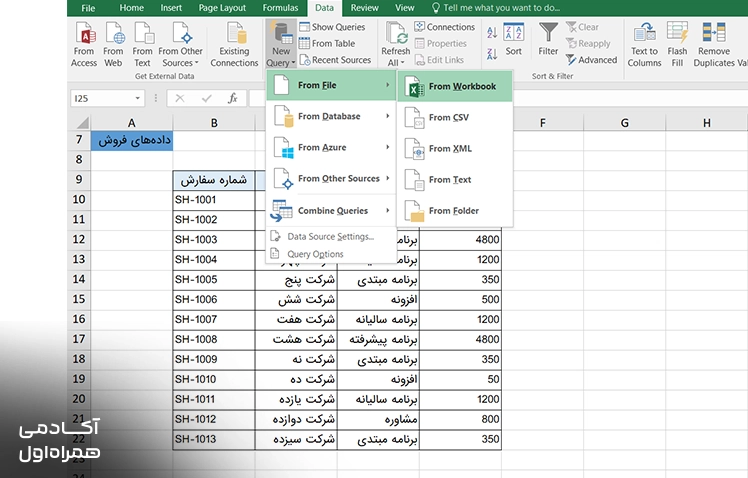Click the Select All corner triangle

[x=82, y=123]
